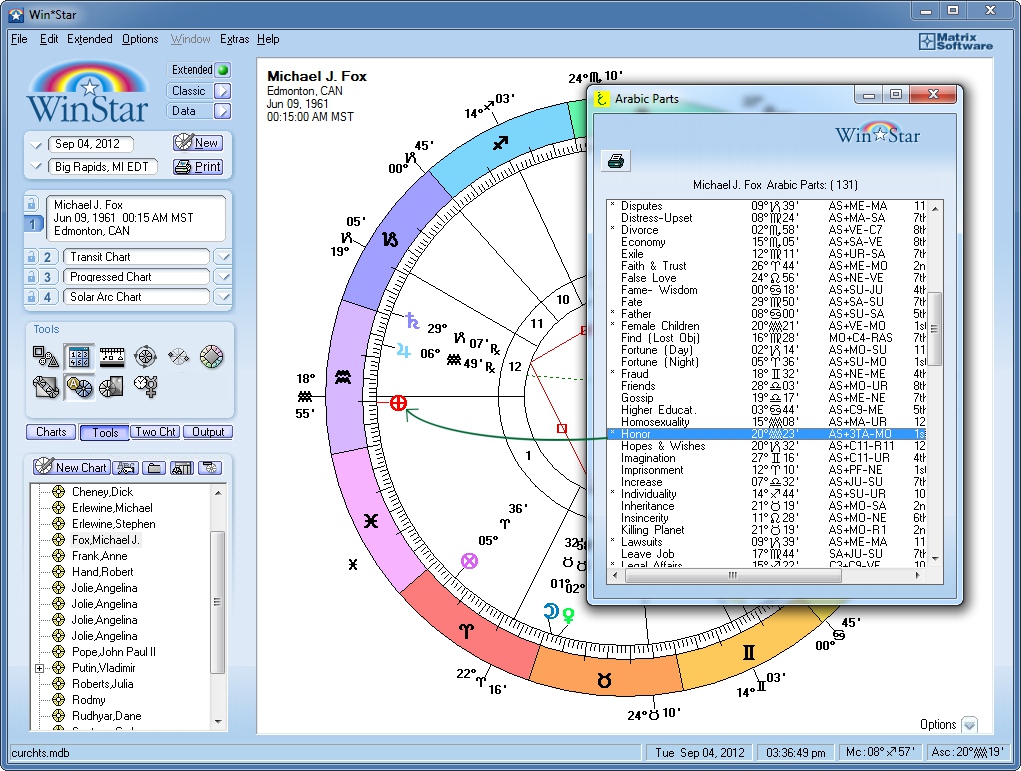Click the Sagittarius sign in the zodiac ring
The image size is (1021, 771).
coord(500,142)
